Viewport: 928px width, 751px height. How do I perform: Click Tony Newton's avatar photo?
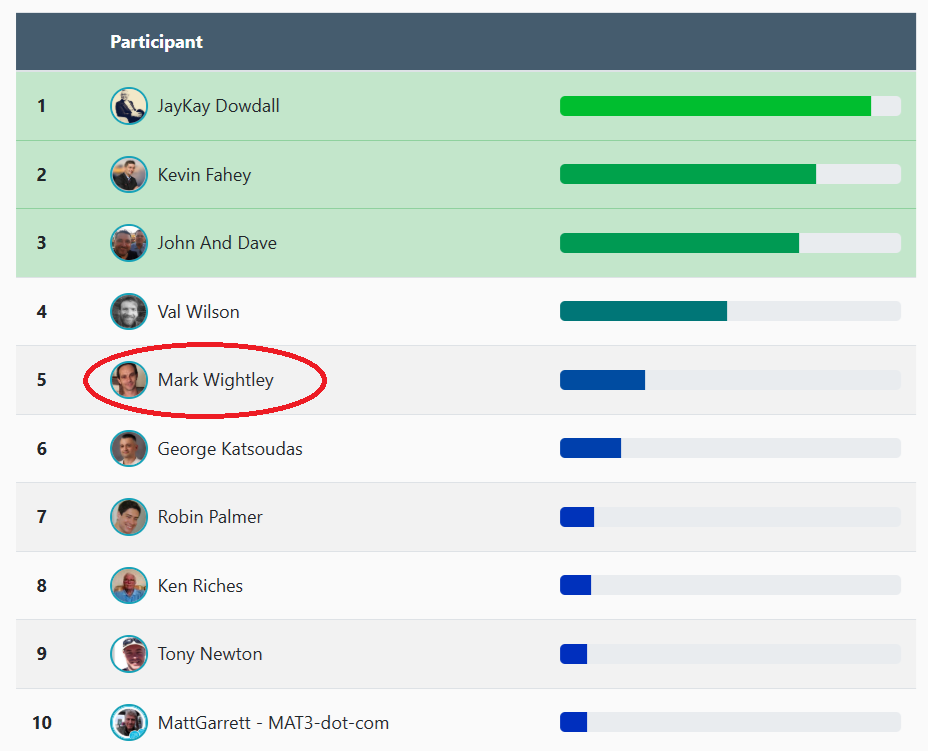tap(129, 654)
